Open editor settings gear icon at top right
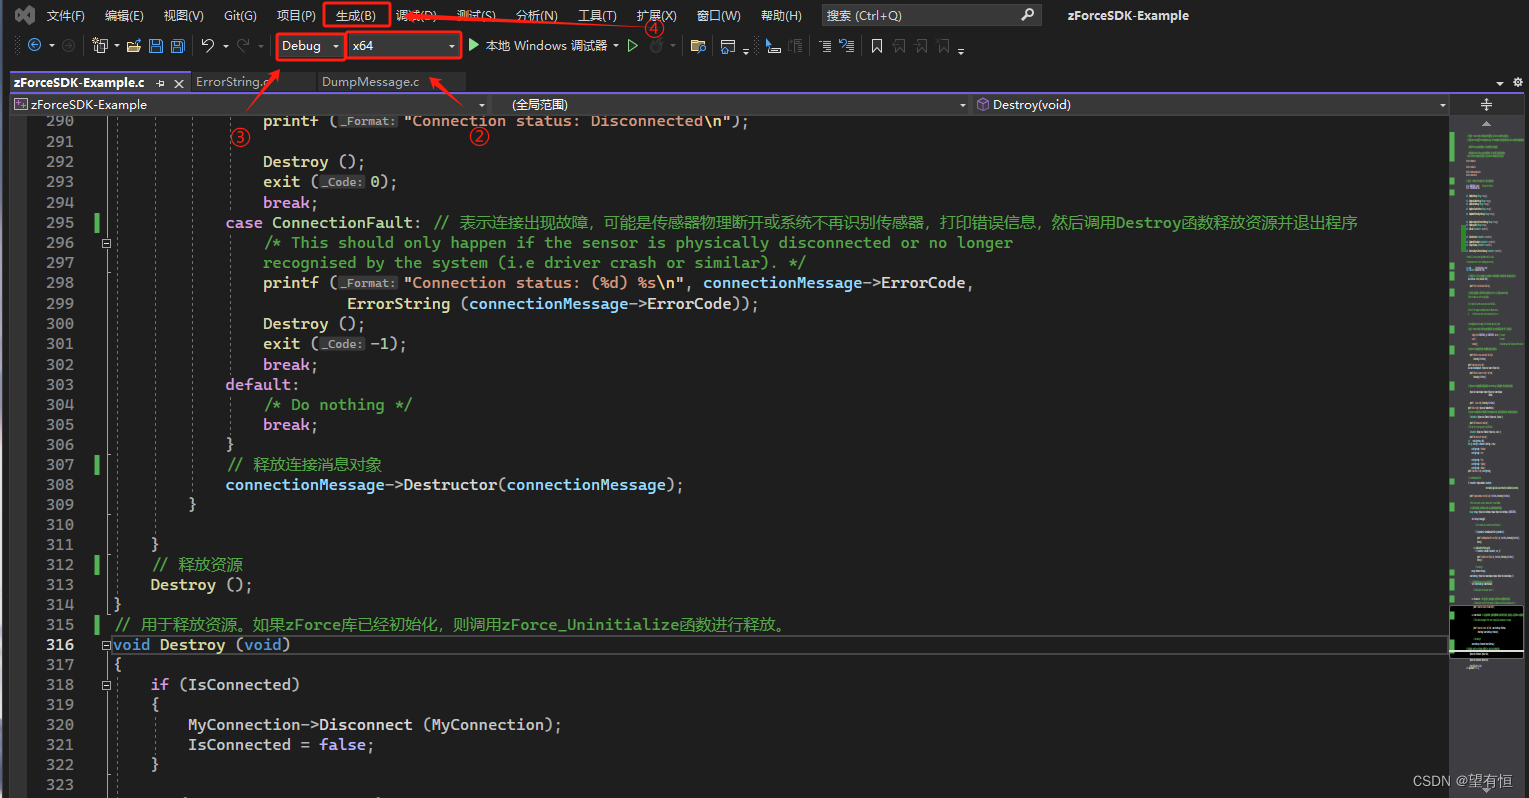Image resolution: width=1529 pixels, height=798 pixels. pos(1518,82)
